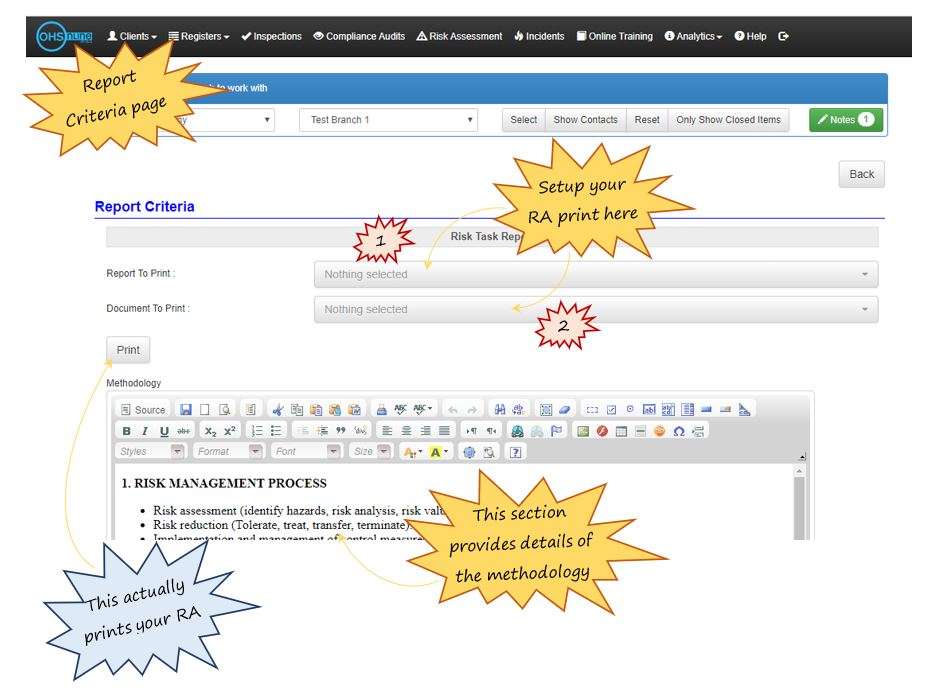Open the Document To Print dropdown
Image resolution: width=930 pixels, height=697 pixels.
click(596, 310)
